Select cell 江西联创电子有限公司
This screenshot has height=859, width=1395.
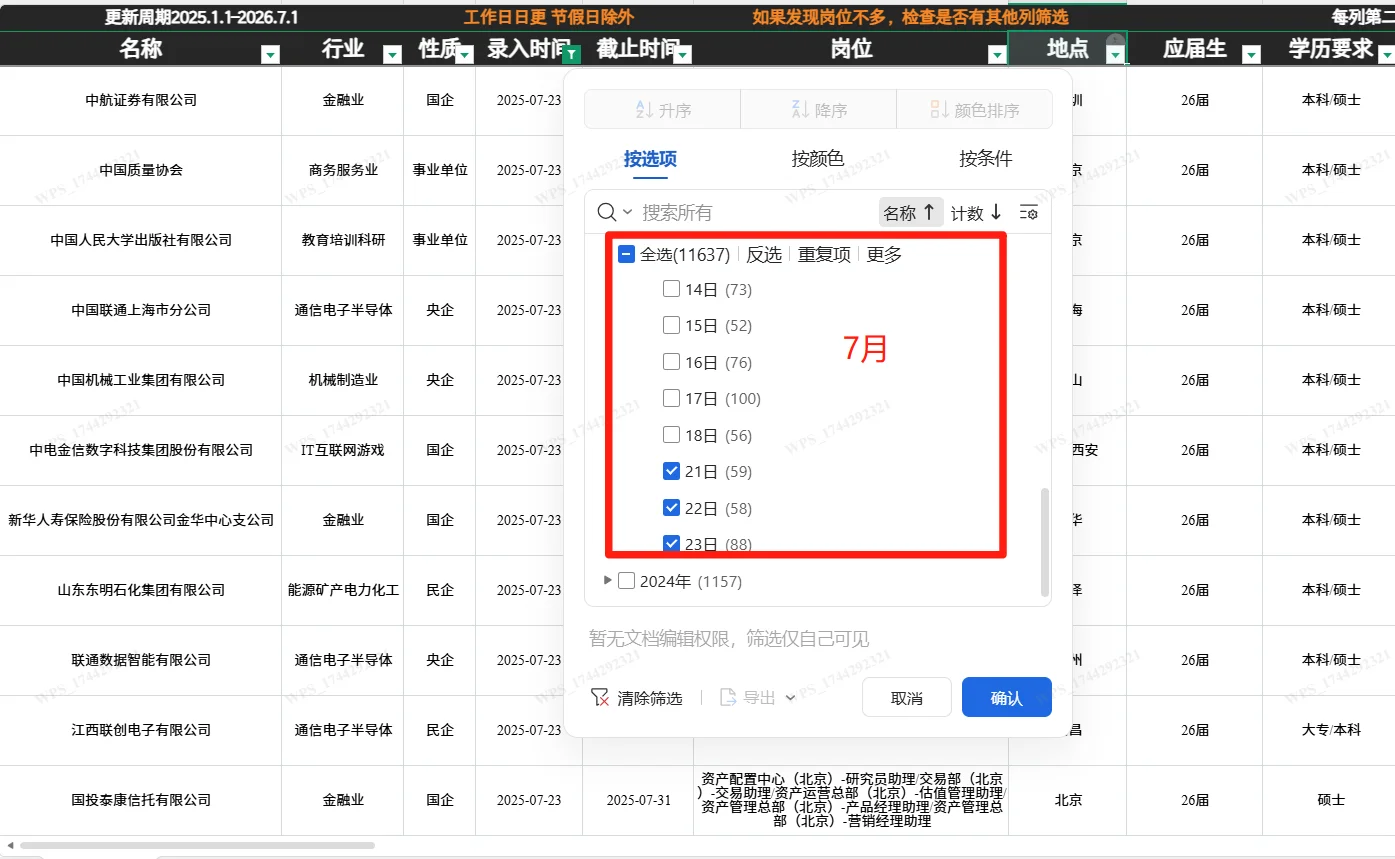click(141, 730)
